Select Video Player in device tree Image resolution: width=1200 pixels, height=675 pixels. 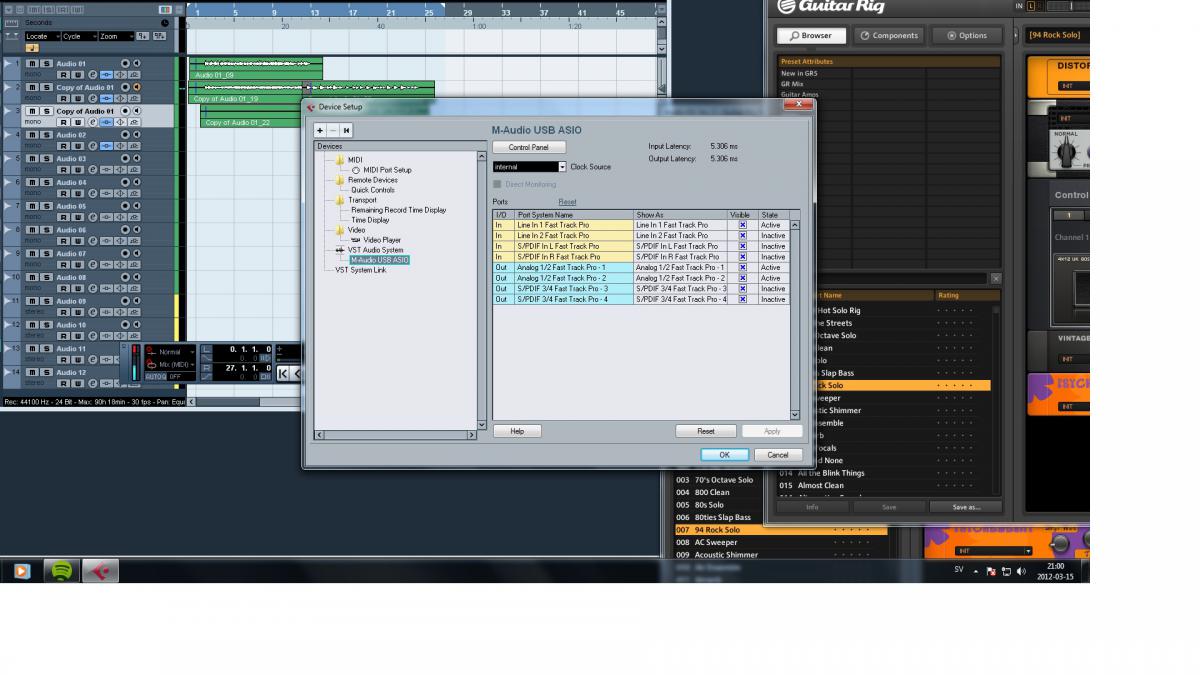pyautogui.click(x=381, y=240)
